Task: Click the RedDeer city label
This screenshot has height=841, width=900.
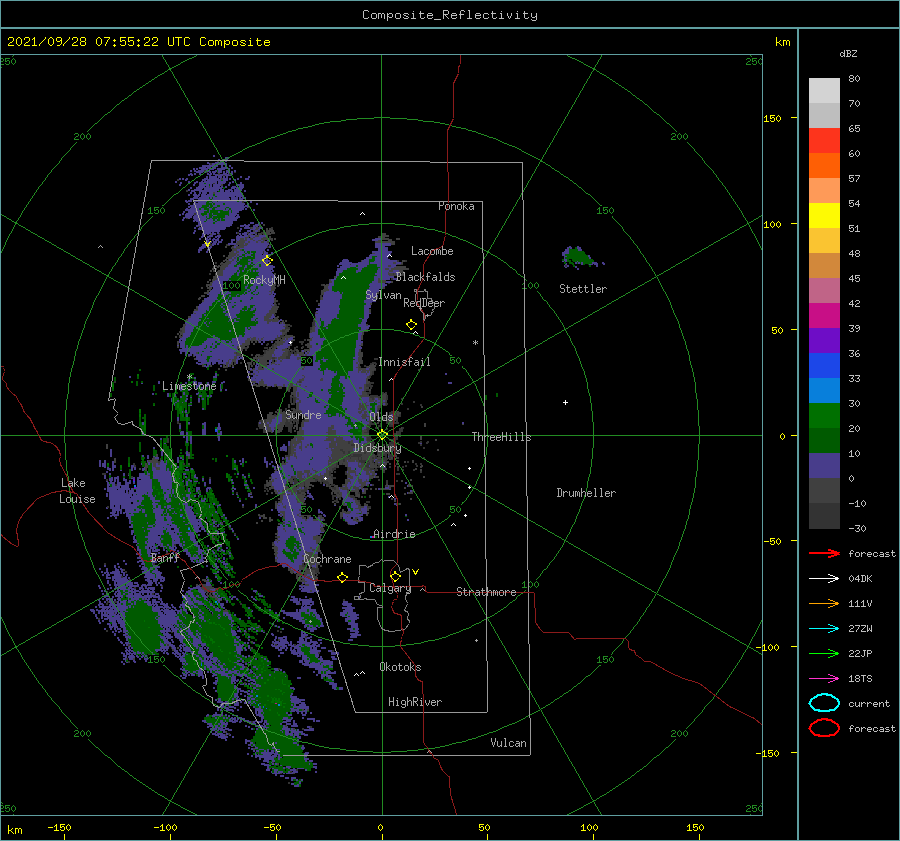Action: pyautogui.click(x=424, y=303)
